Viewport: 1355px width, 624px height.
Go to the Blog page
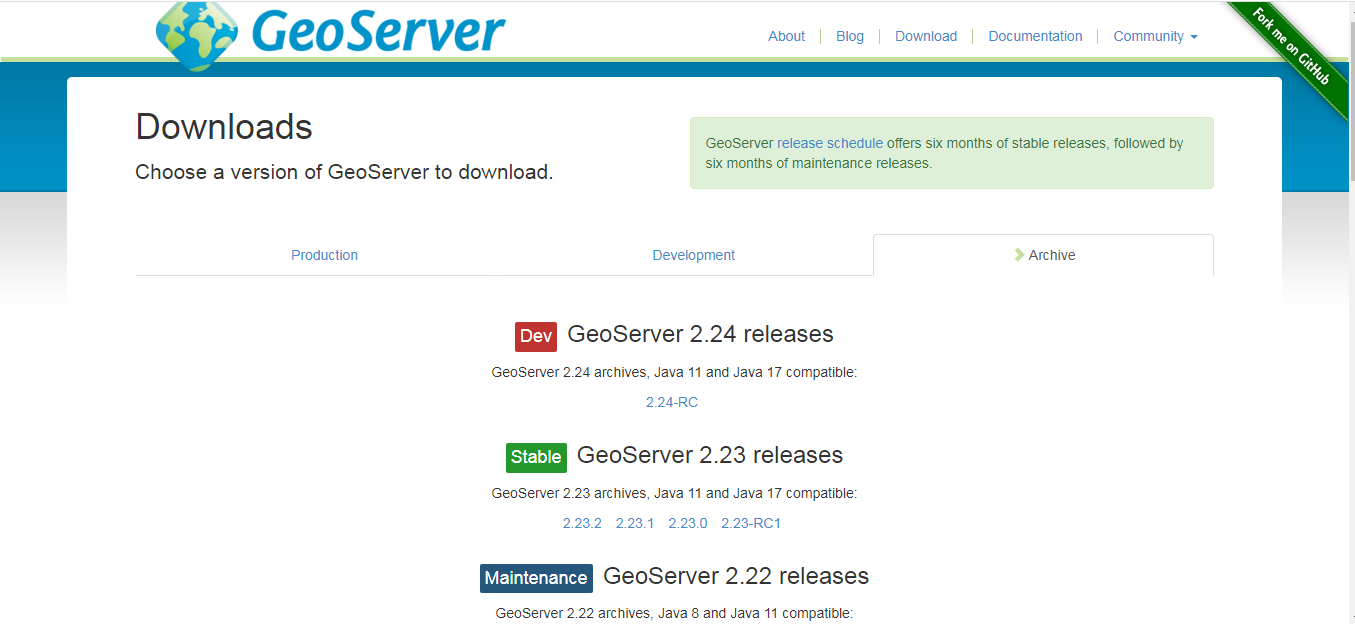850,36
